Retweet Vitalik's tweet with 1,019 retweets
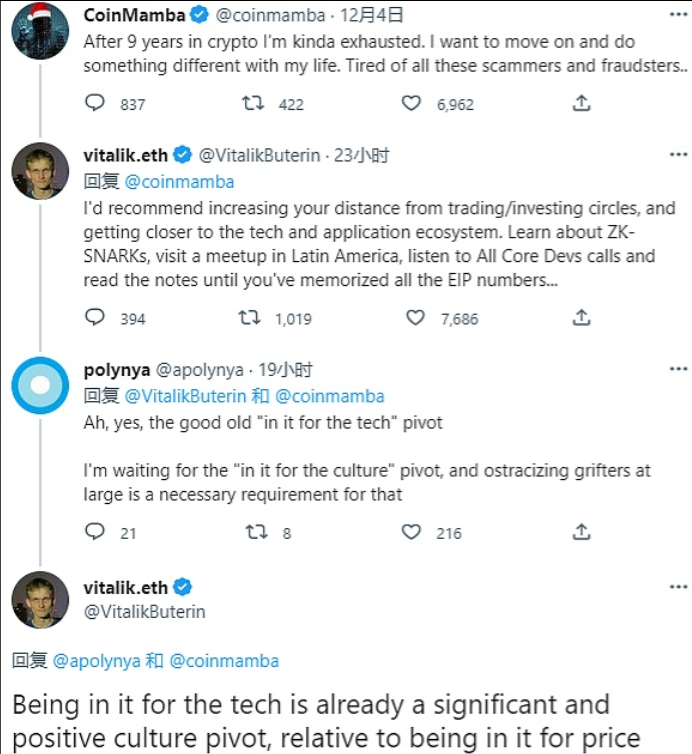 250,318
